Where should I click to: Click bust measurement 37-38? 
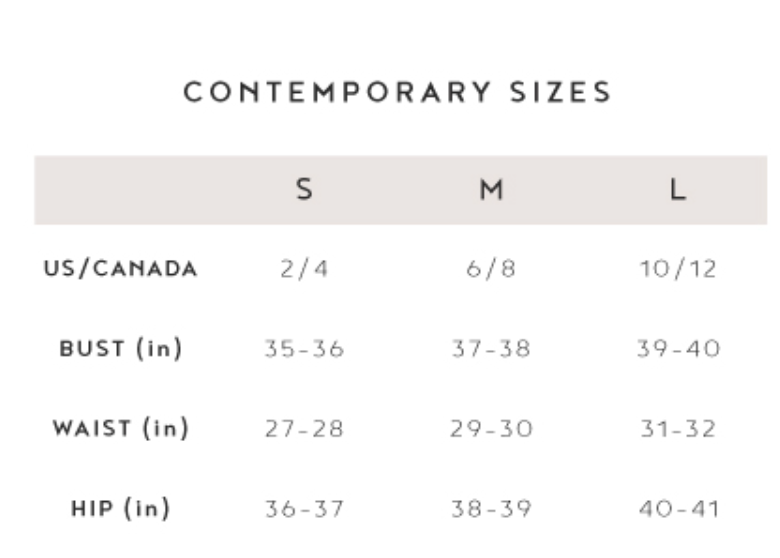click(491, 349)
